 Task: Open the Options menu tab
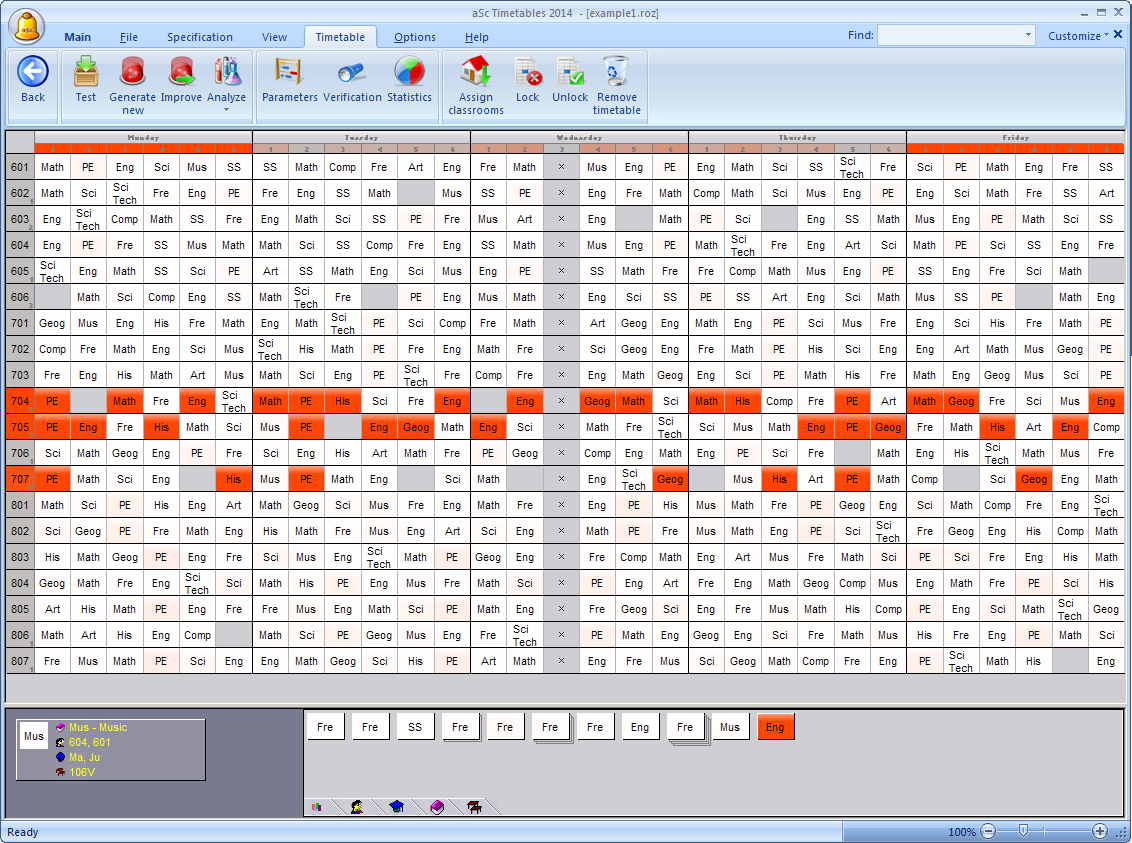point(414,37)
